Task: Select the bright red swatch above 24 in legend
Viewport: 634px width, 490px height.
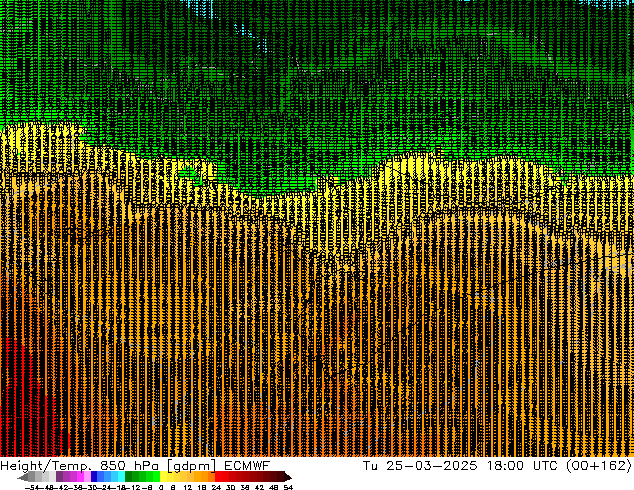Action: (218, 477)
